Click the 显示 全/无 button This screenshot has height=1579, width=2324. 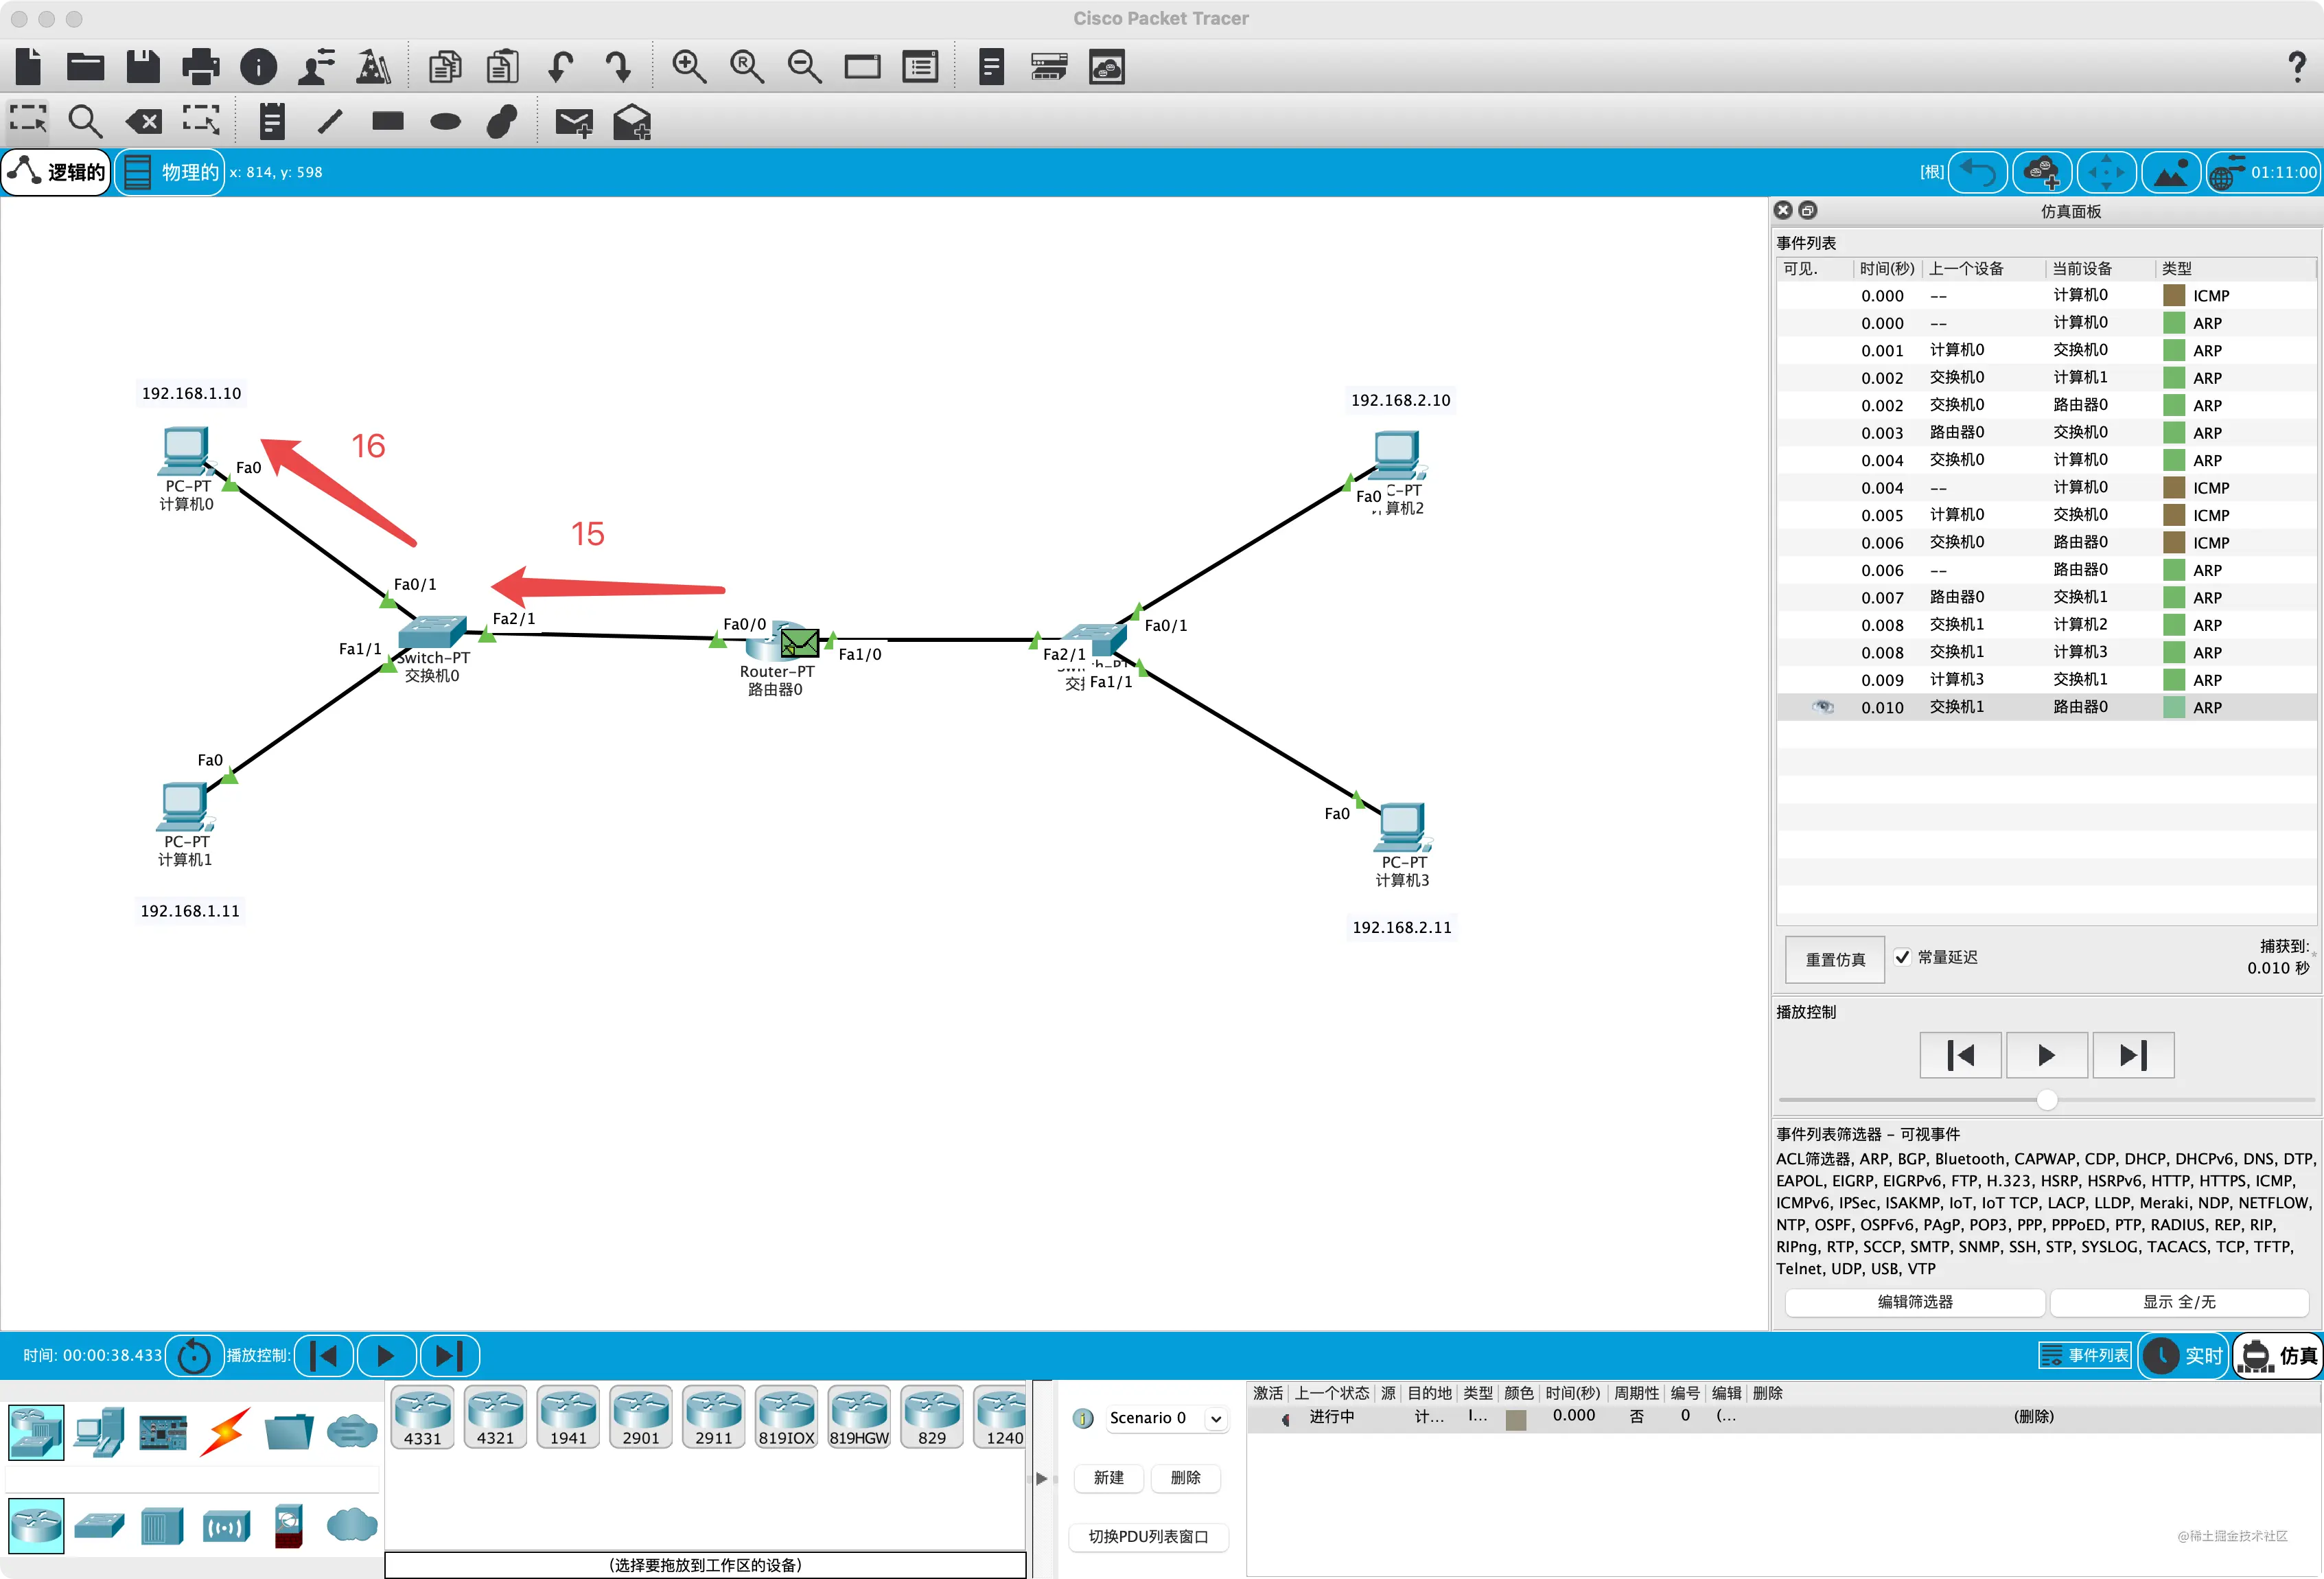pos(2179,1302)
